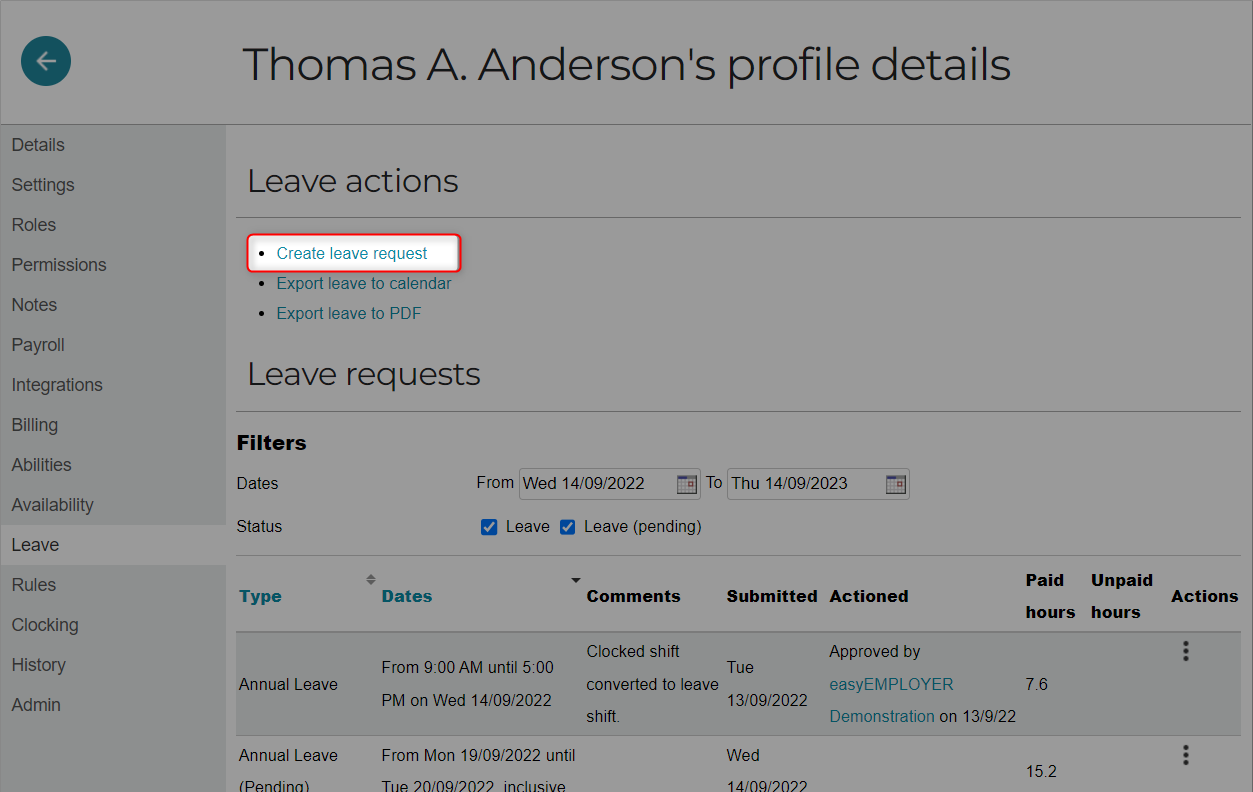Click the back arrow button

point(46,61)
